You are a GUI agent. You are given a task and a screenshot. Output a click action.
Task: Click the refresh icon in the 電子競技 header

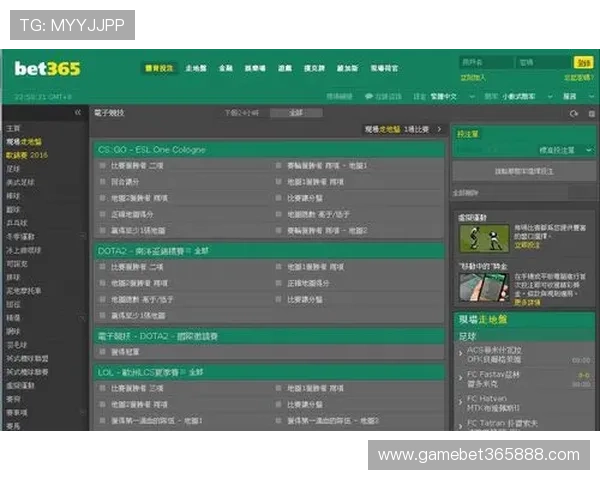pyautogui.click(x=574, y=114)
